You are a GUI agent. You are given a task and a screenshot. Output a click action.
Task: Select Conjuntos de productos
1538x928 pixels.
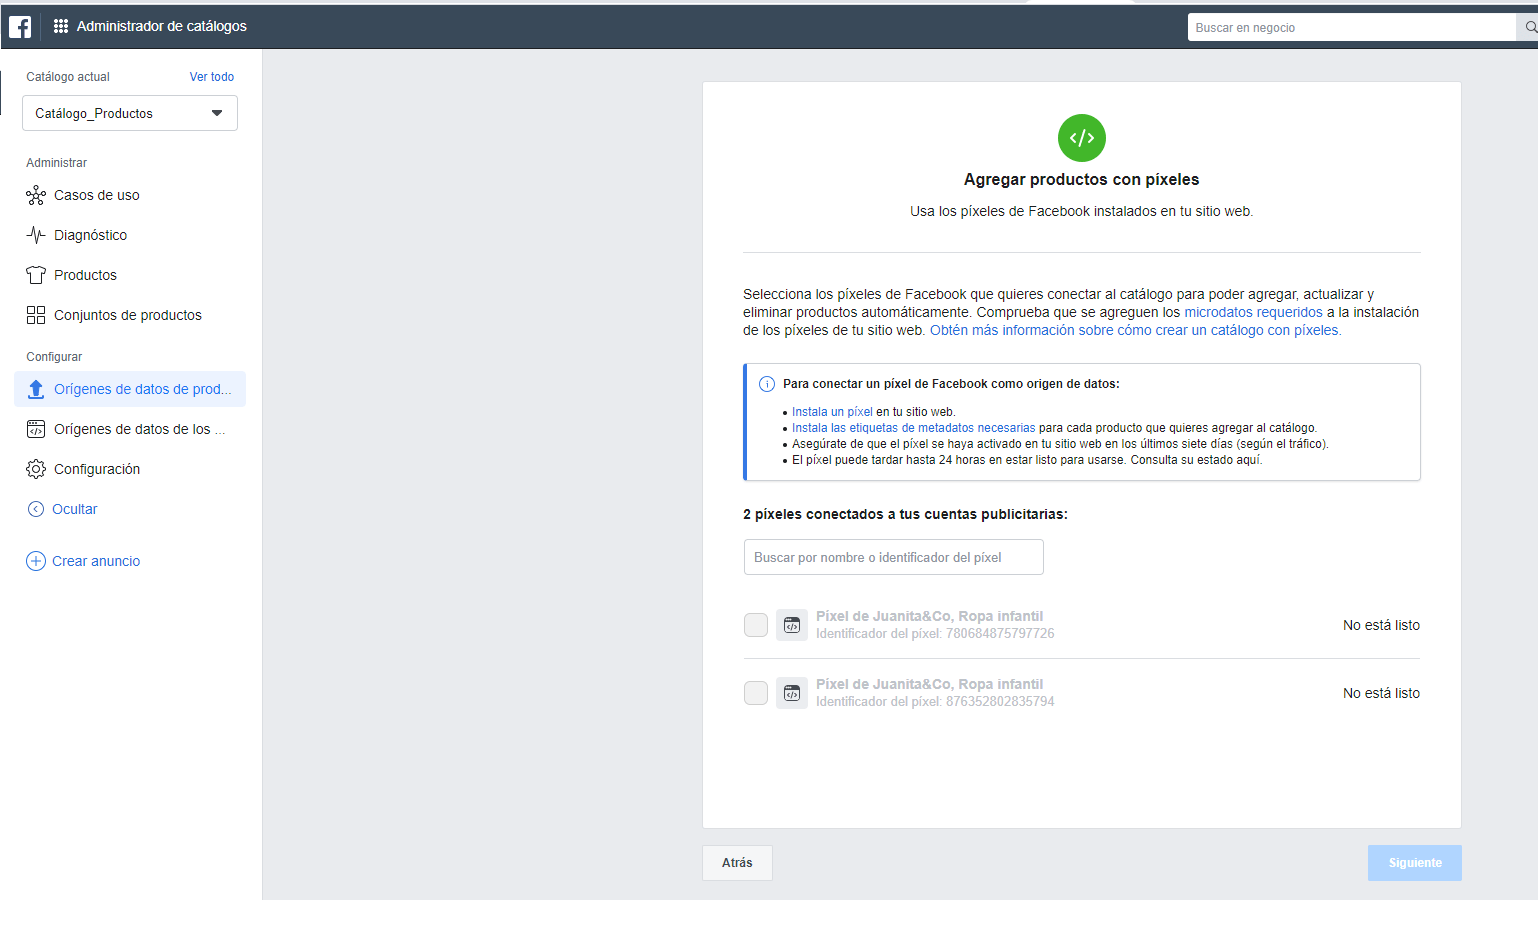[130, 315]
